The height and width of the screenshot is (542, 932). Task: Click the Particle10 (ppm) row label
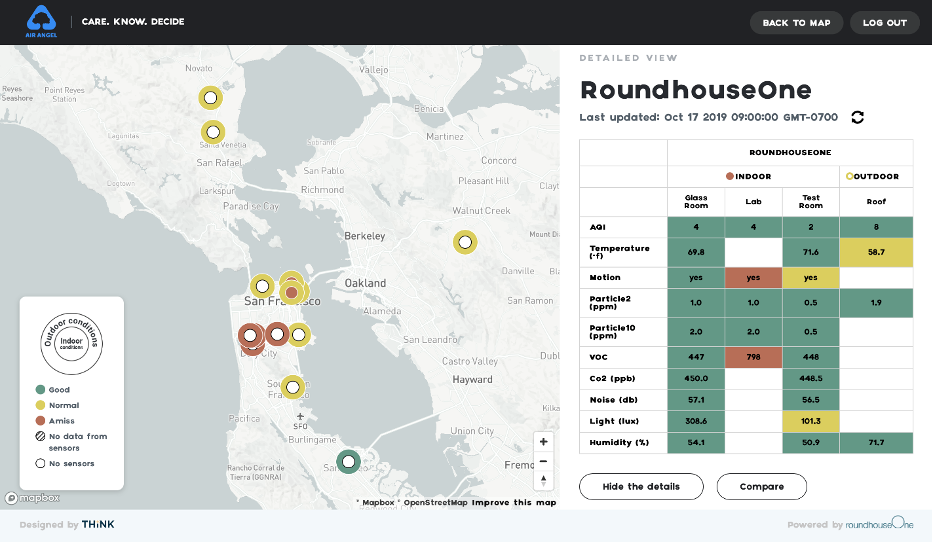pos(612,332)
